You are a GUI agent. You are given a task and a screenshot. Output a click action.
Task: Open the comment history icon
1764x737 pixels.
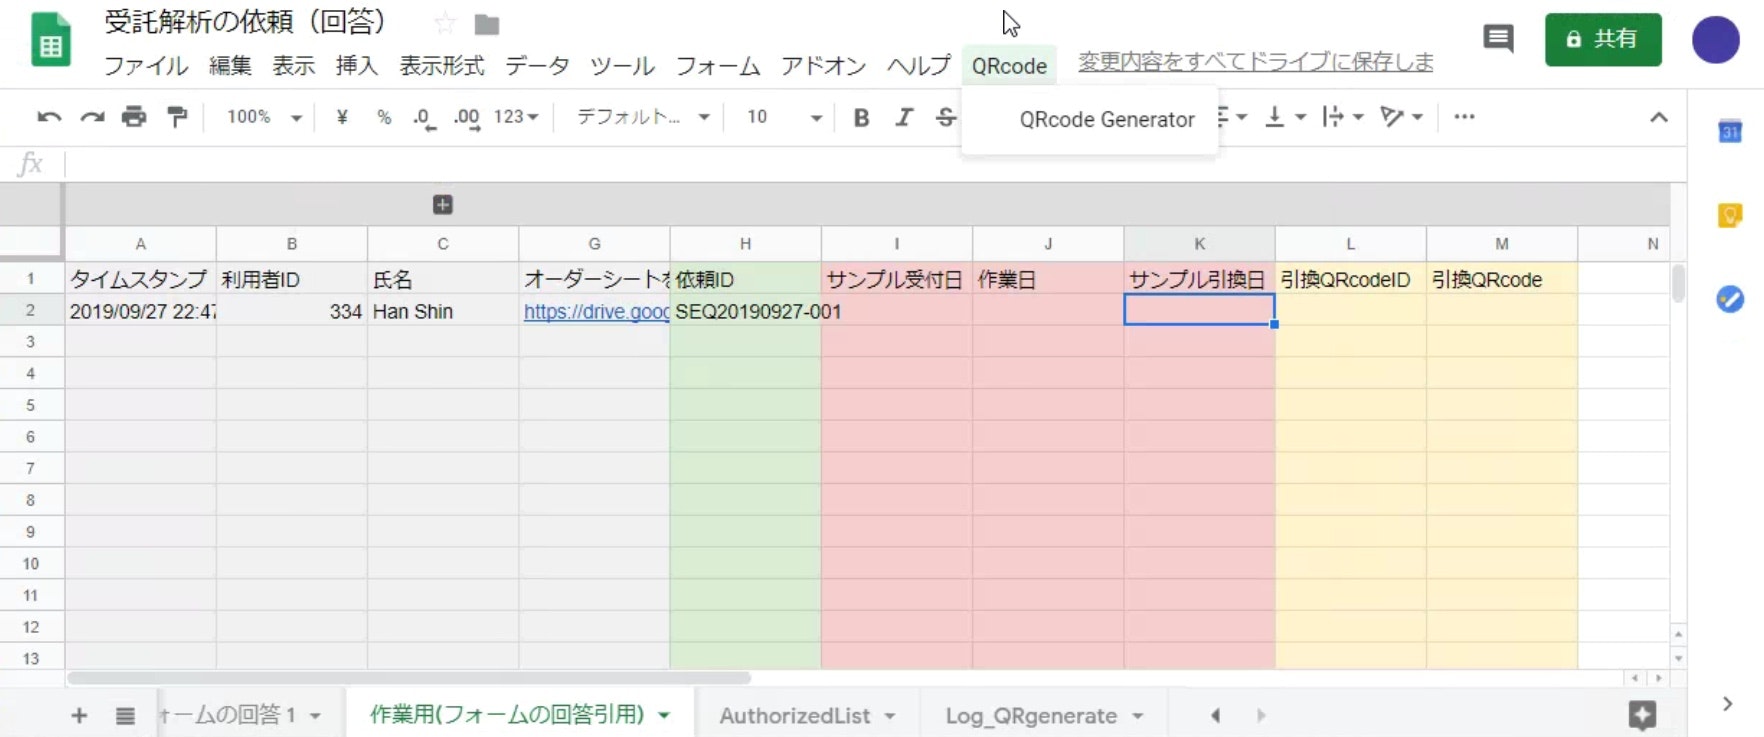(x=1497, y=39)
